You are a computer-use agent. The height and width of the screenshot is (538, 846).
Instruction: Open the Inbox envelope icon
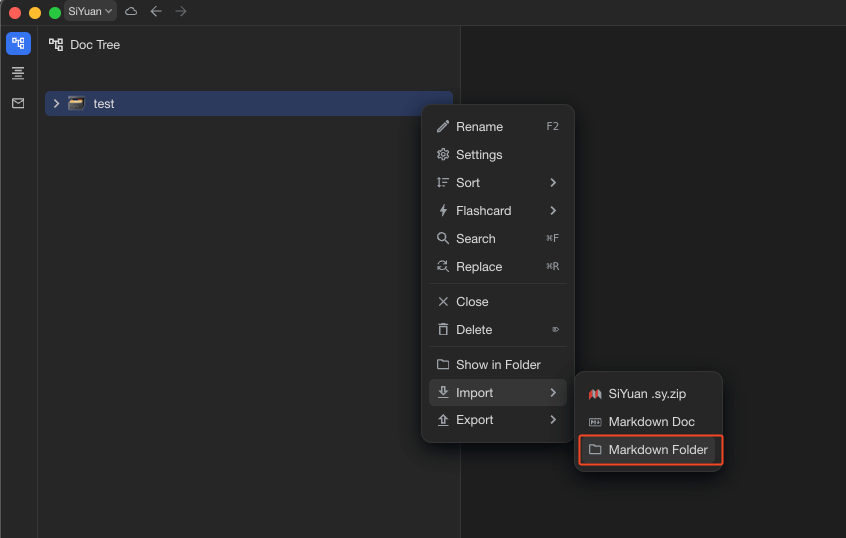pyautogui.click(x=18, y=103)
